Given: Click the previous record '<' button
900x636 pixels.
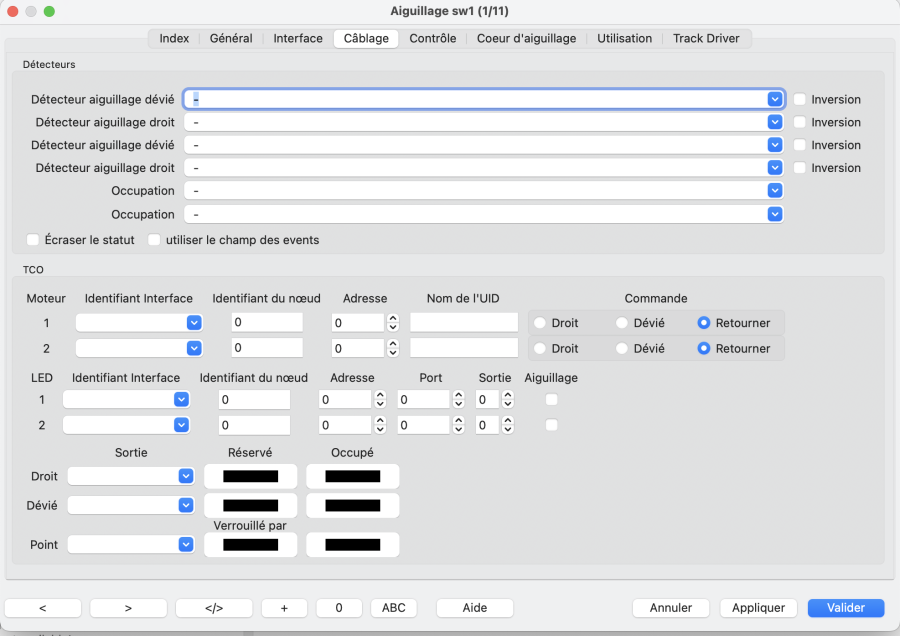Looking at the screenshot, I should 43,608.
